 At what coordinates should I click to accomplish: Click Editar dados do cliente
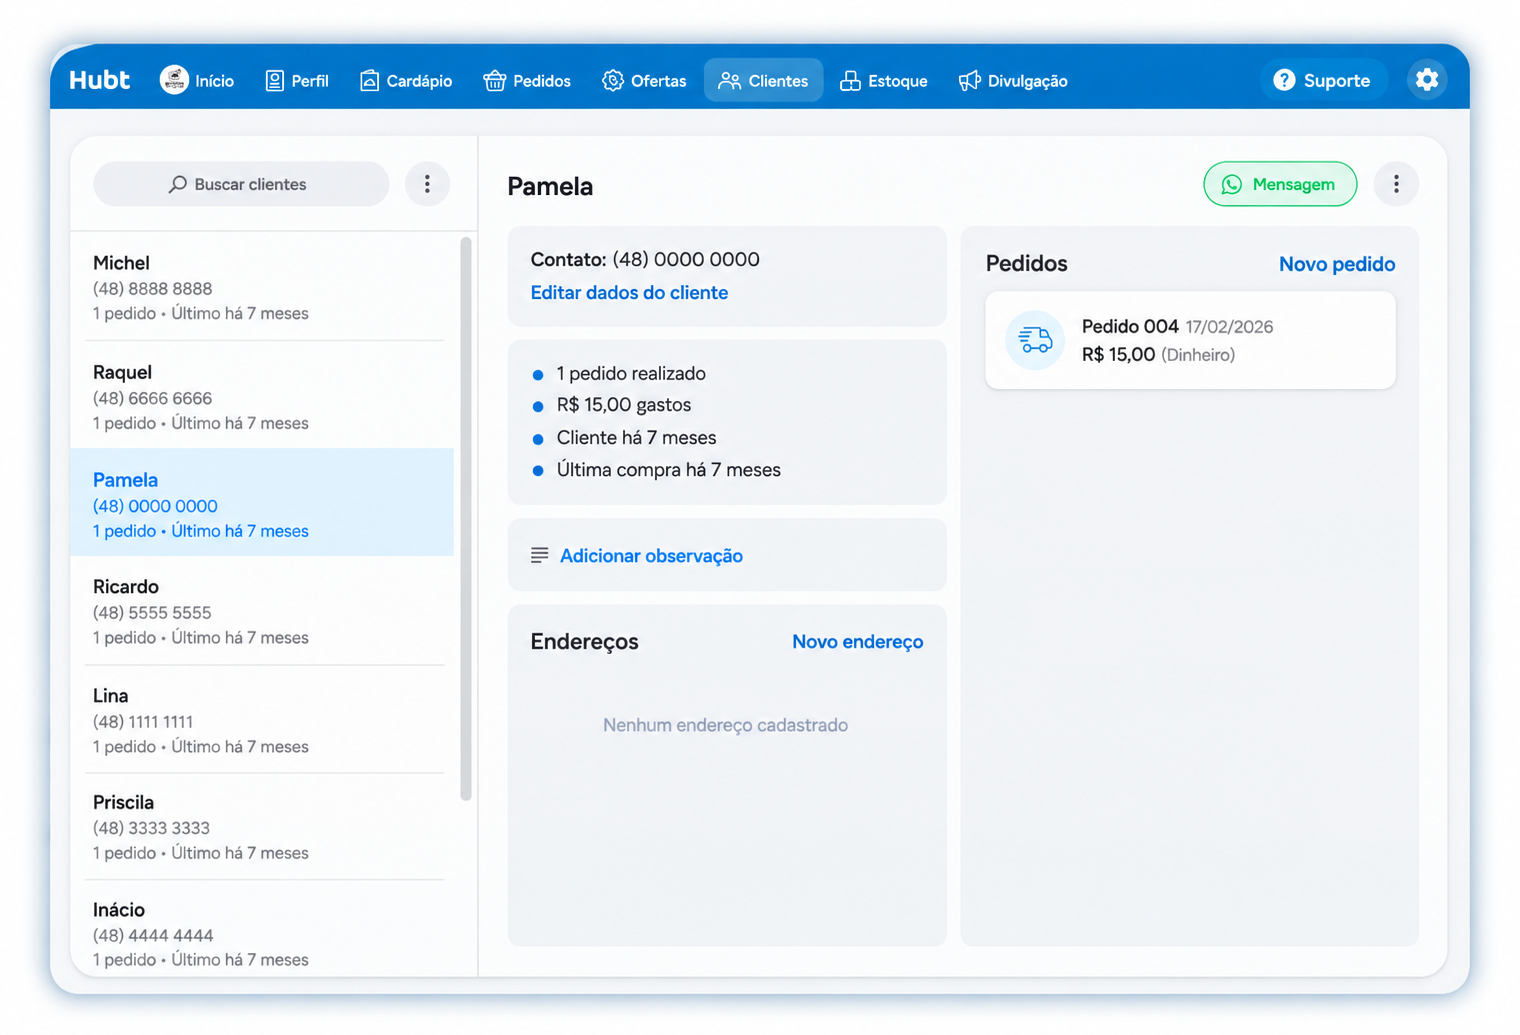tap(629, 293)
